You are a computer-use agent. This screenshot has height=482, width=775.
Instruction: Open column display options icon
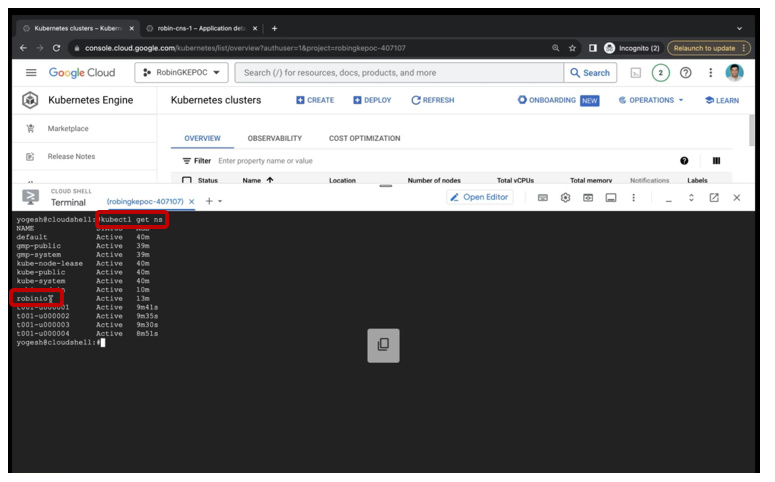tap(716, 161)
